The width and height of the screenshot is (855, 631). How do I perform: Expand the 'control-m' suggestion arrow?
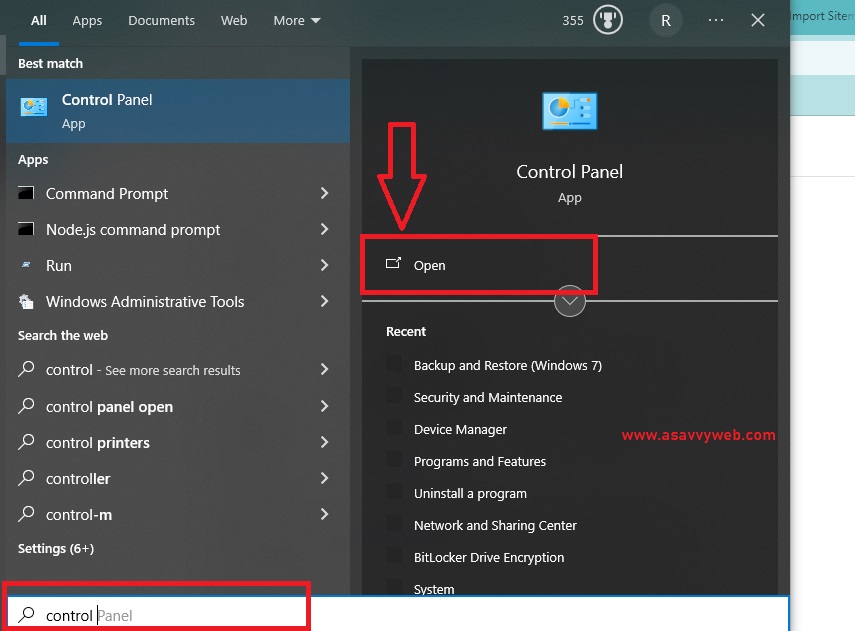click(324, 514)
